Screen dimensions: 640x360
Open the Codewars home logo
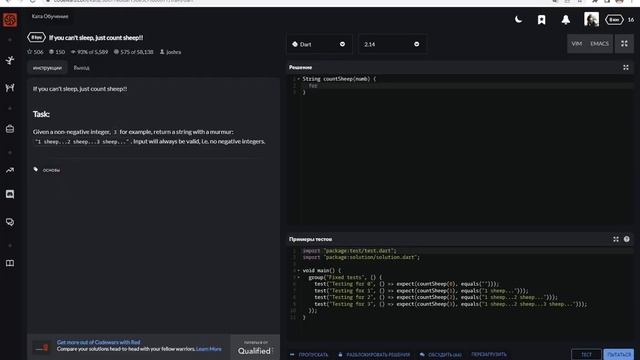pos(10,19)
